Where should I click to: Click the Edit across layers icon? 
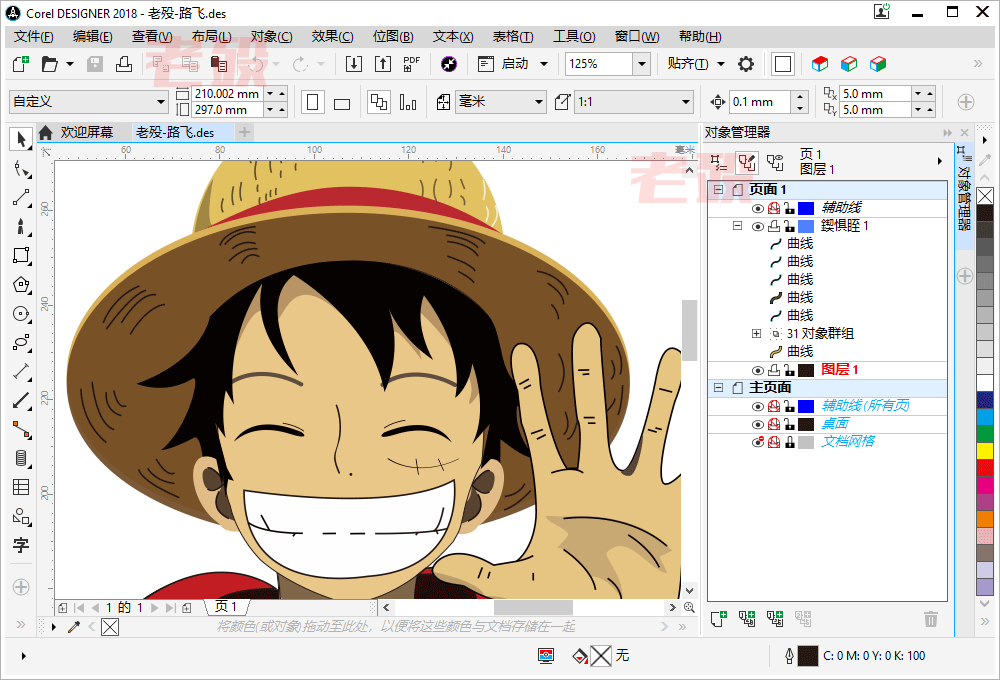(747, 163)
